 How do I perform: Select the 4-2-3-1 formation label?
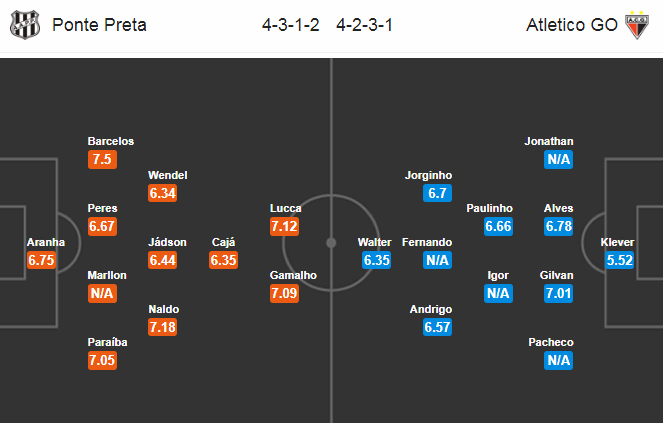[x=364, y=25]
